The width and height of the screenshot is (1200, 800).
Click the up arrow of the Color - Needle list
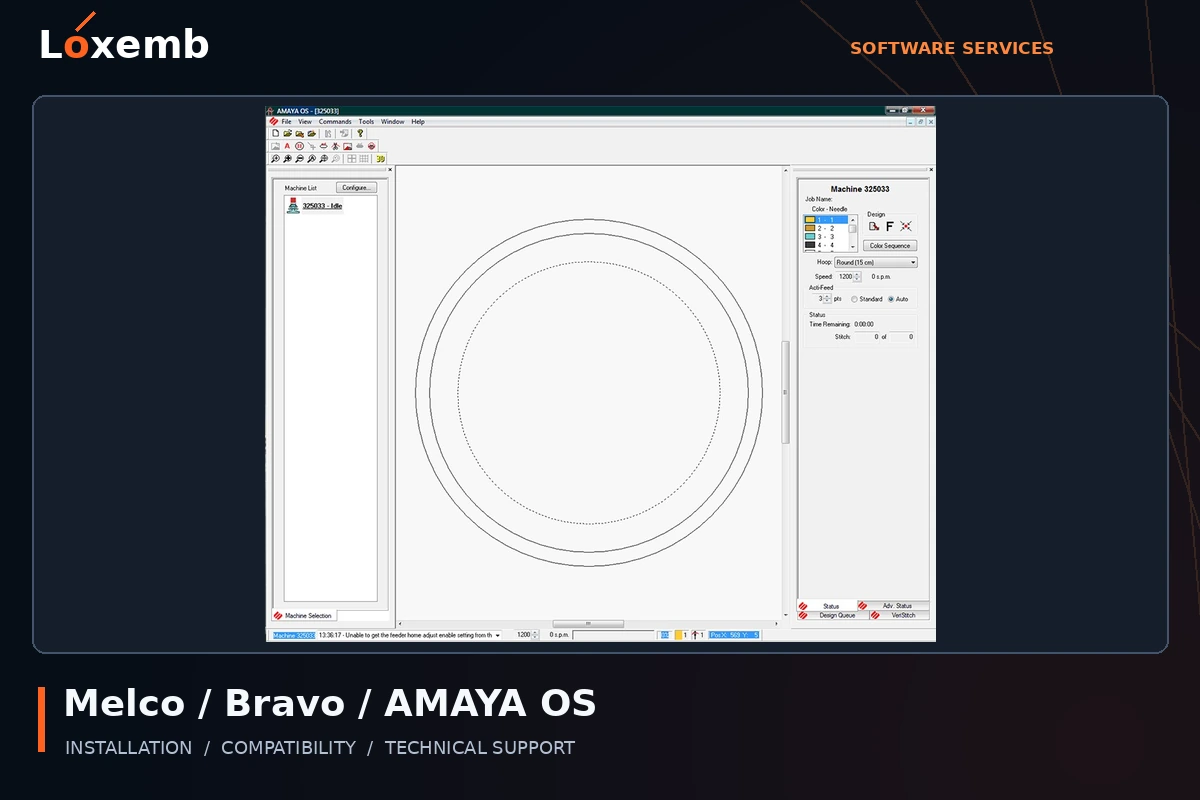[853, 219]
